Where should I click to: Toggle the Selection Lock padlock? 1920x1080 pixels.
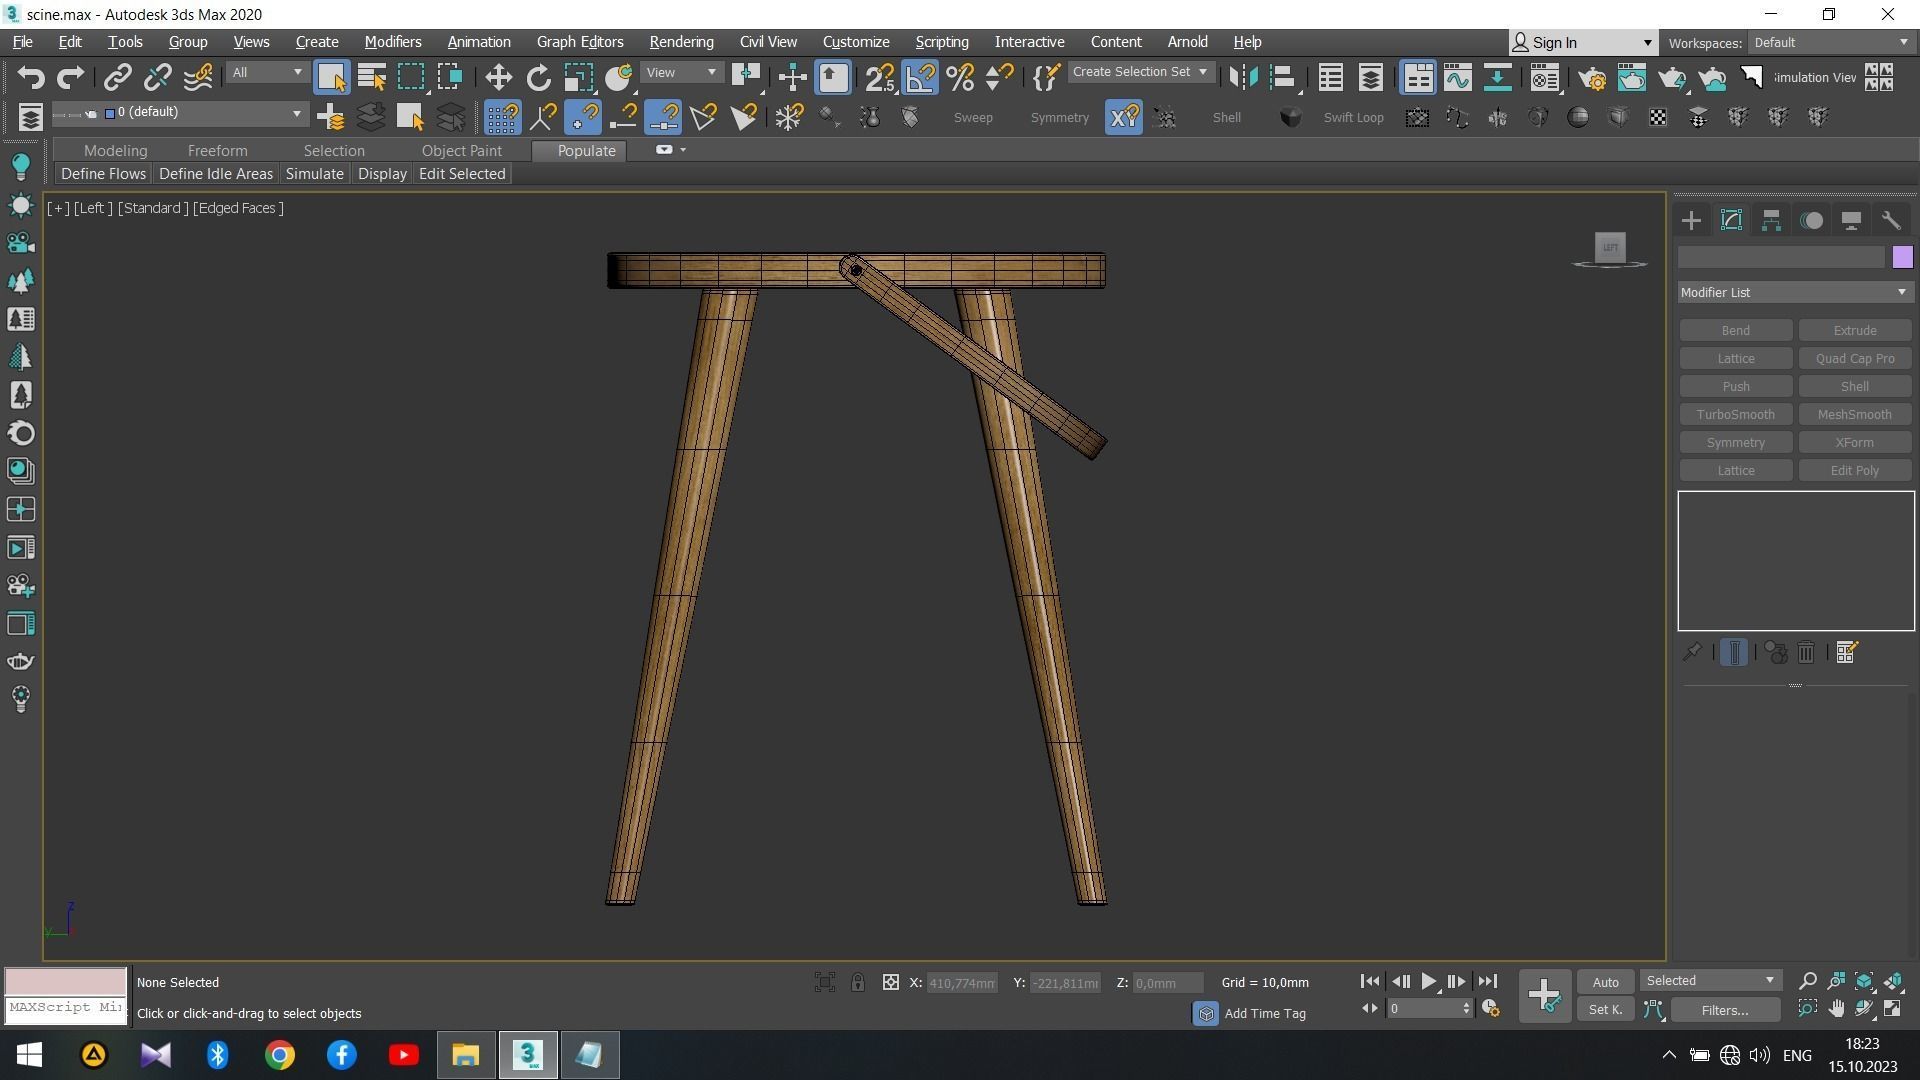(x=858, y=983)
